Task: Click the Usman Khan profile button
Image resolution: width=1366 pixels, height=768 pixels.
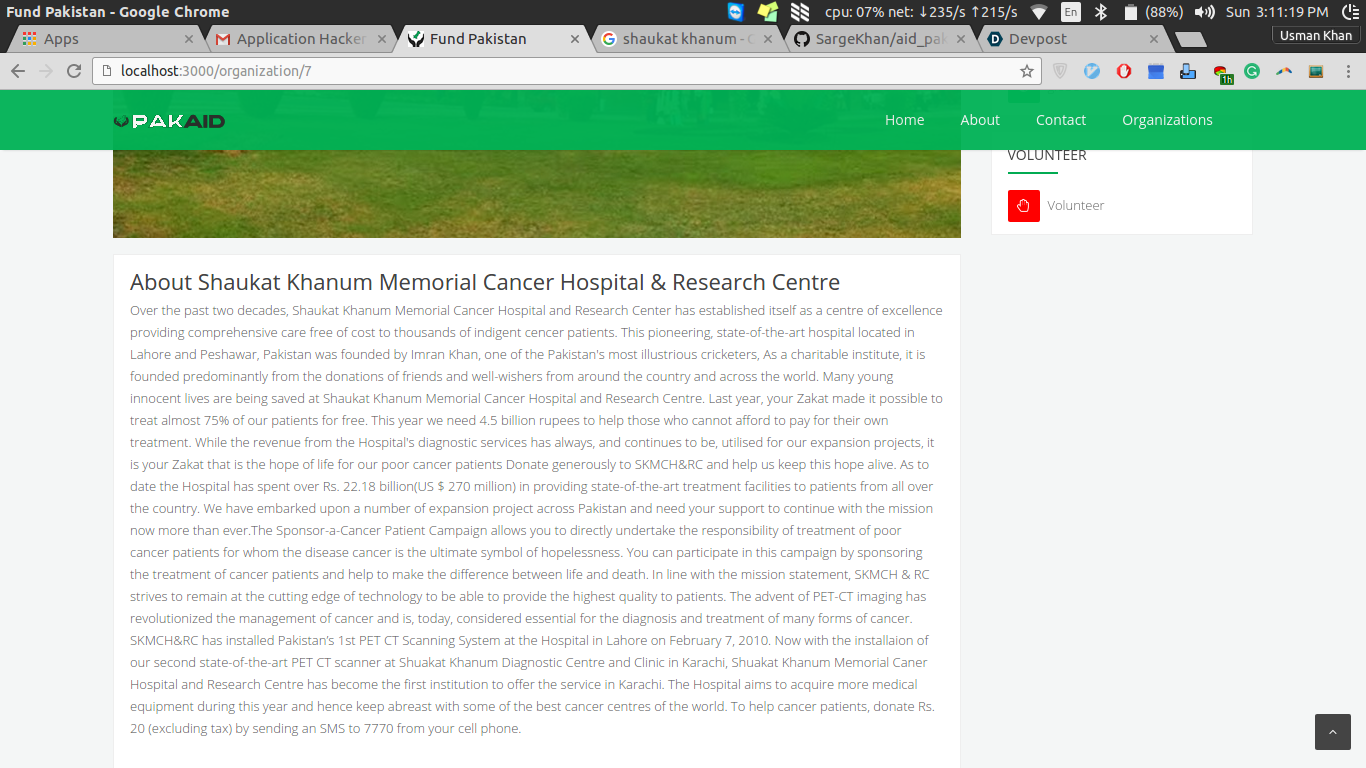Action: click(1315, 35)
